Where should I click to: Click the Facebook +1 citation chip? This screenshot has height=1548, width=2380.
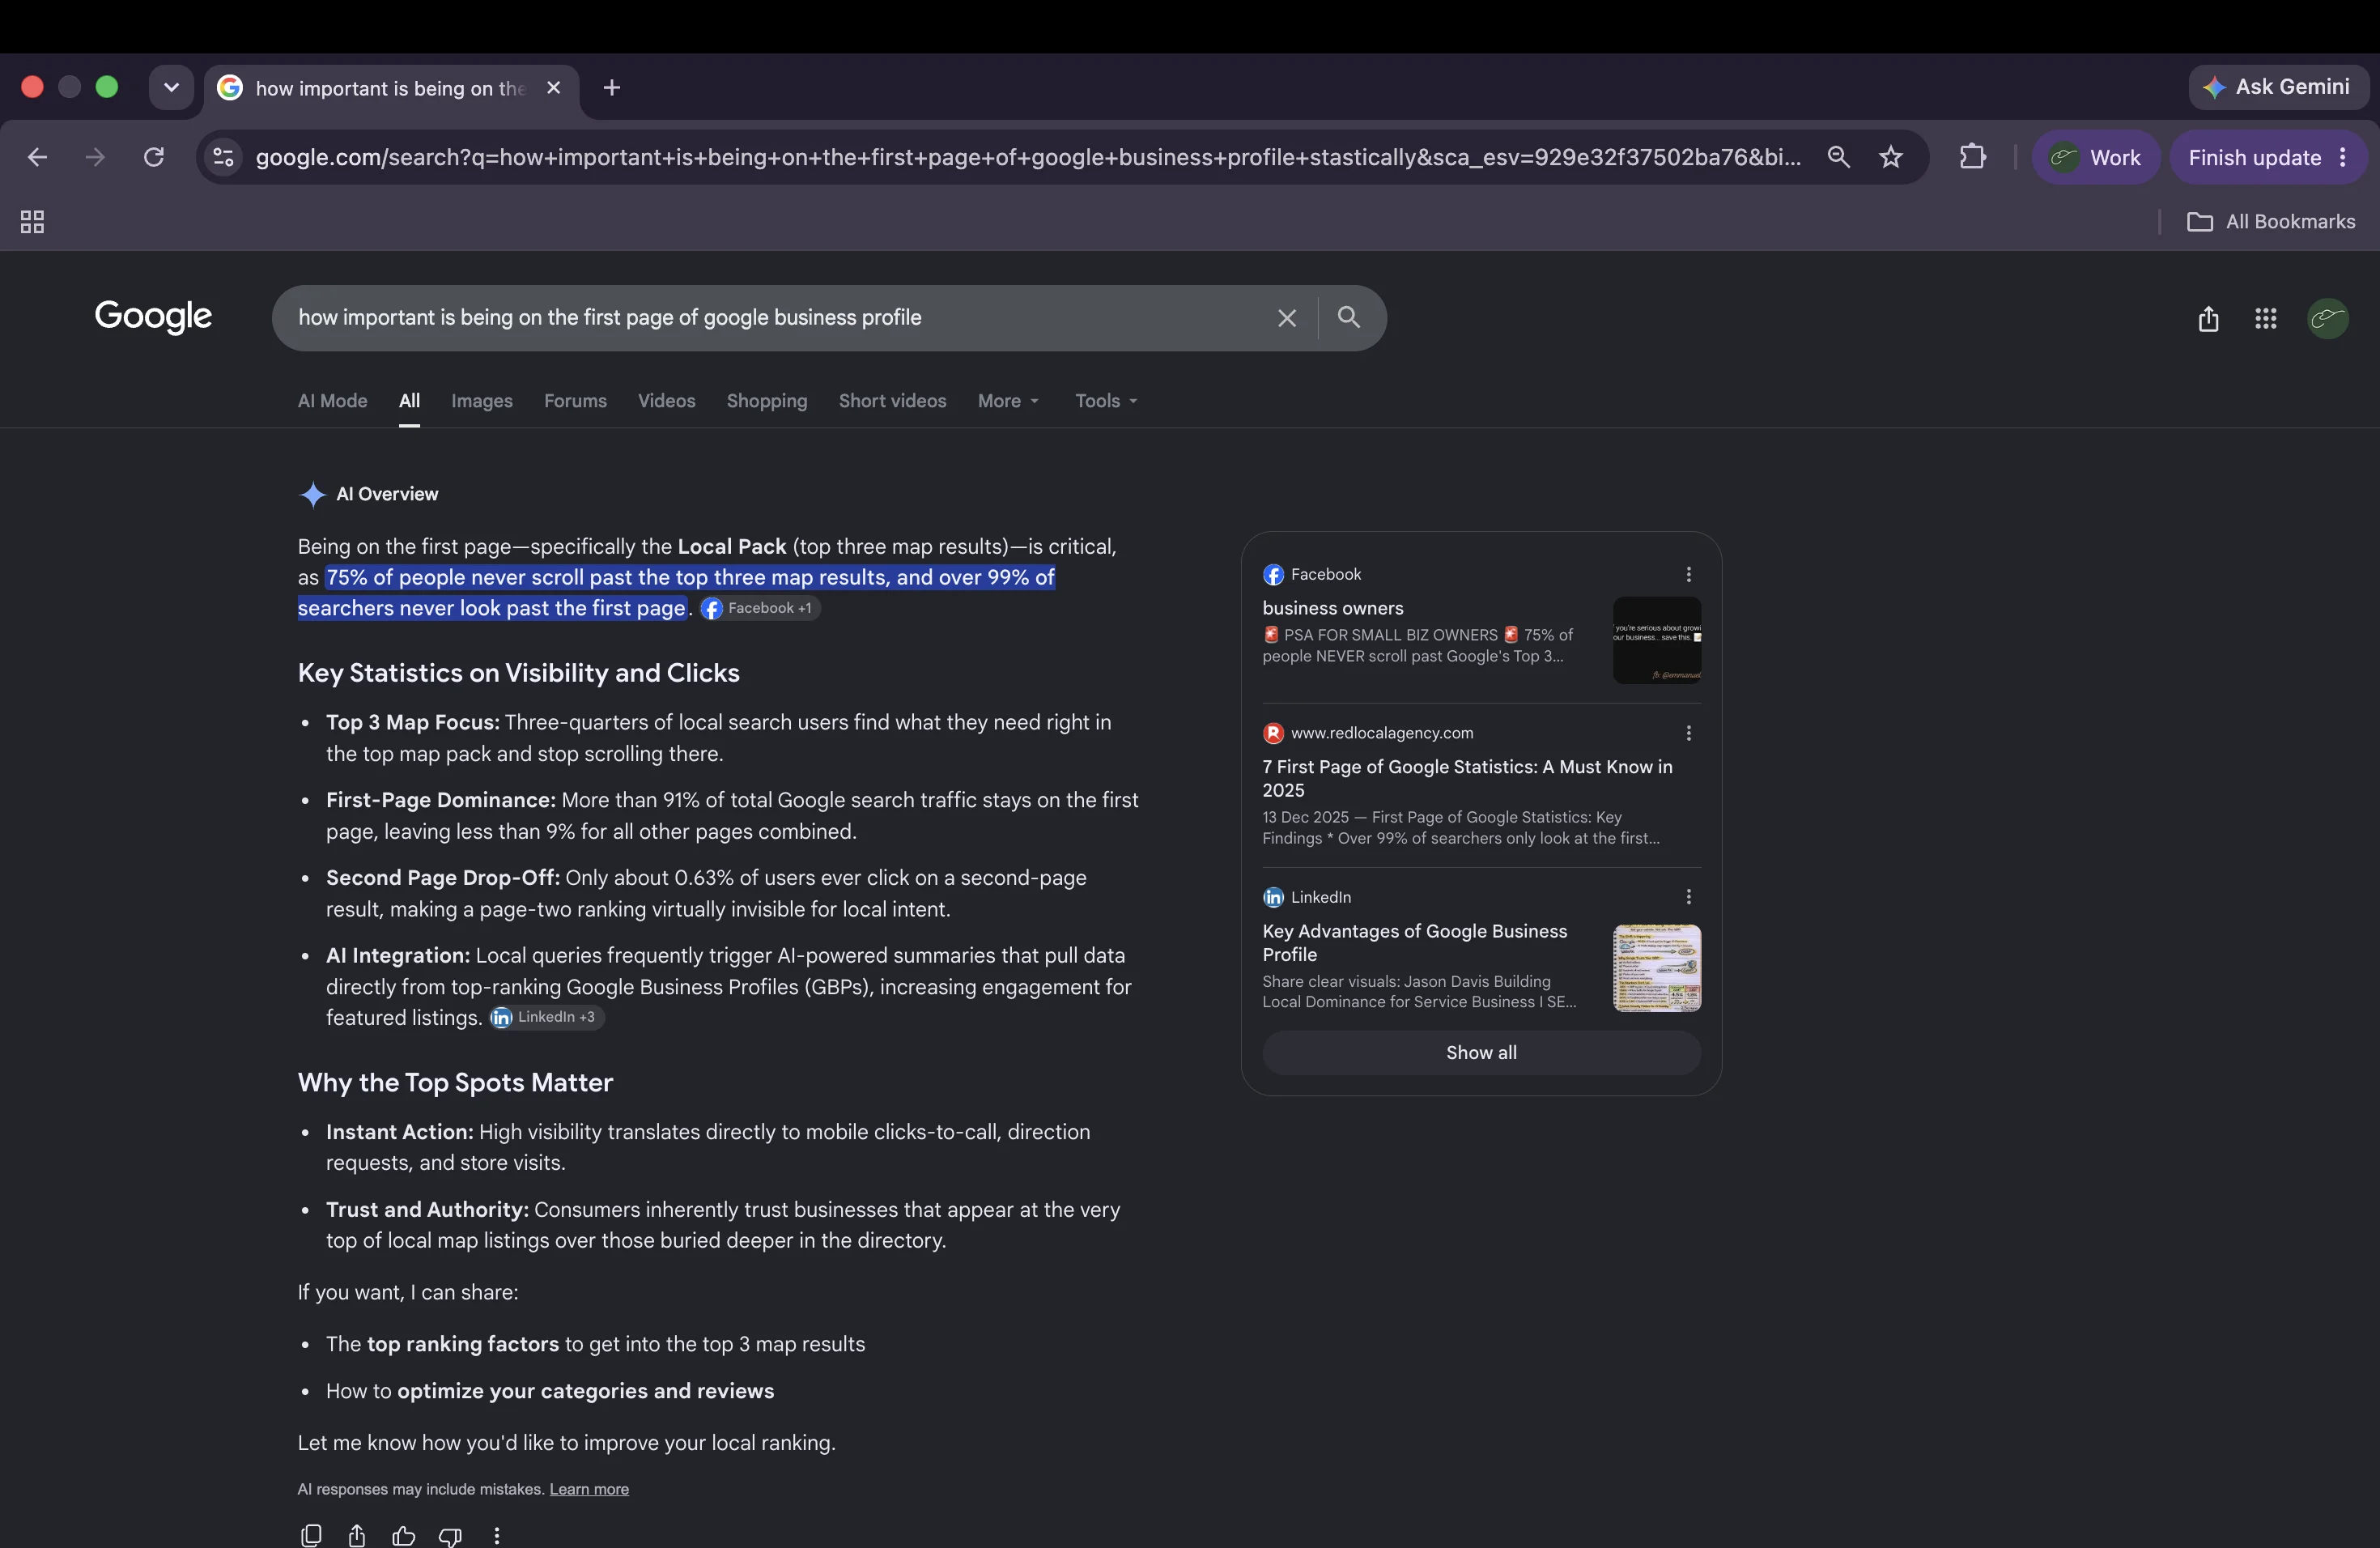click(759, 608)
